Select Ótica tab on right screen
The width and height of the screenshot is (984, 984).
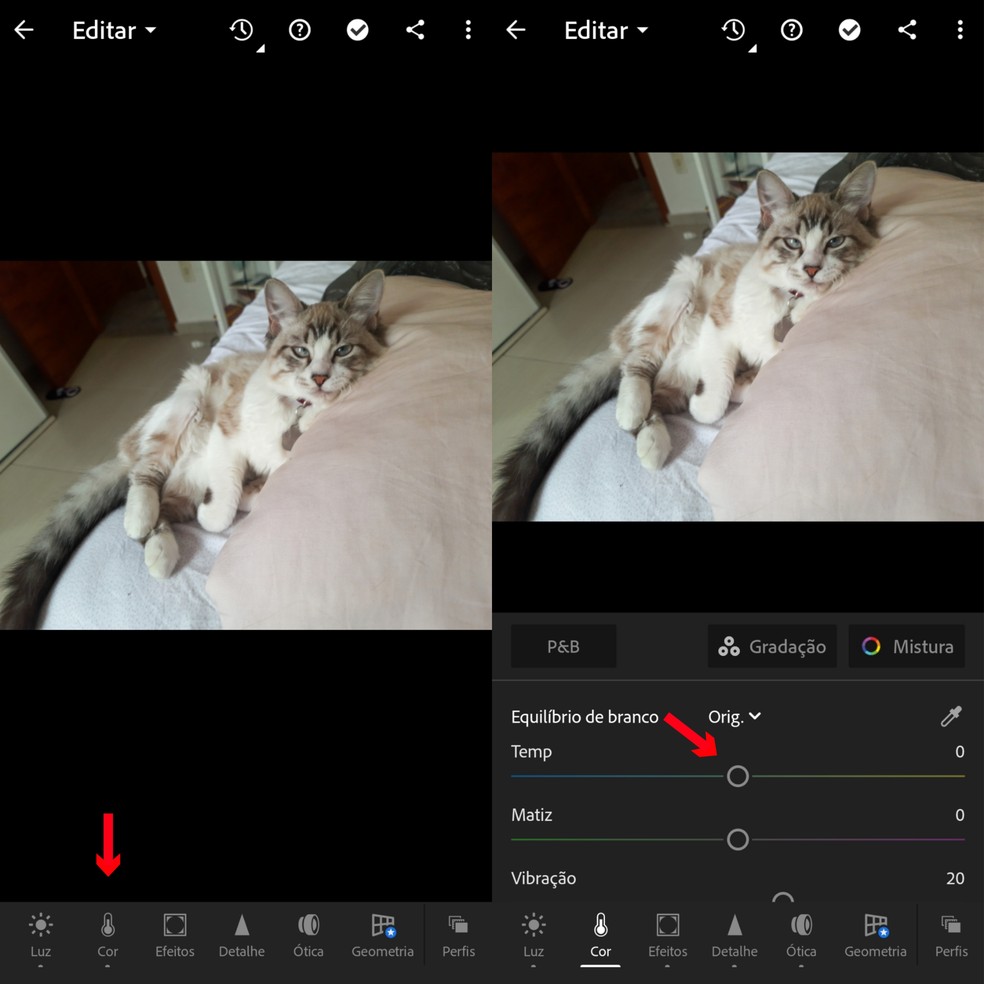[801, 935]
